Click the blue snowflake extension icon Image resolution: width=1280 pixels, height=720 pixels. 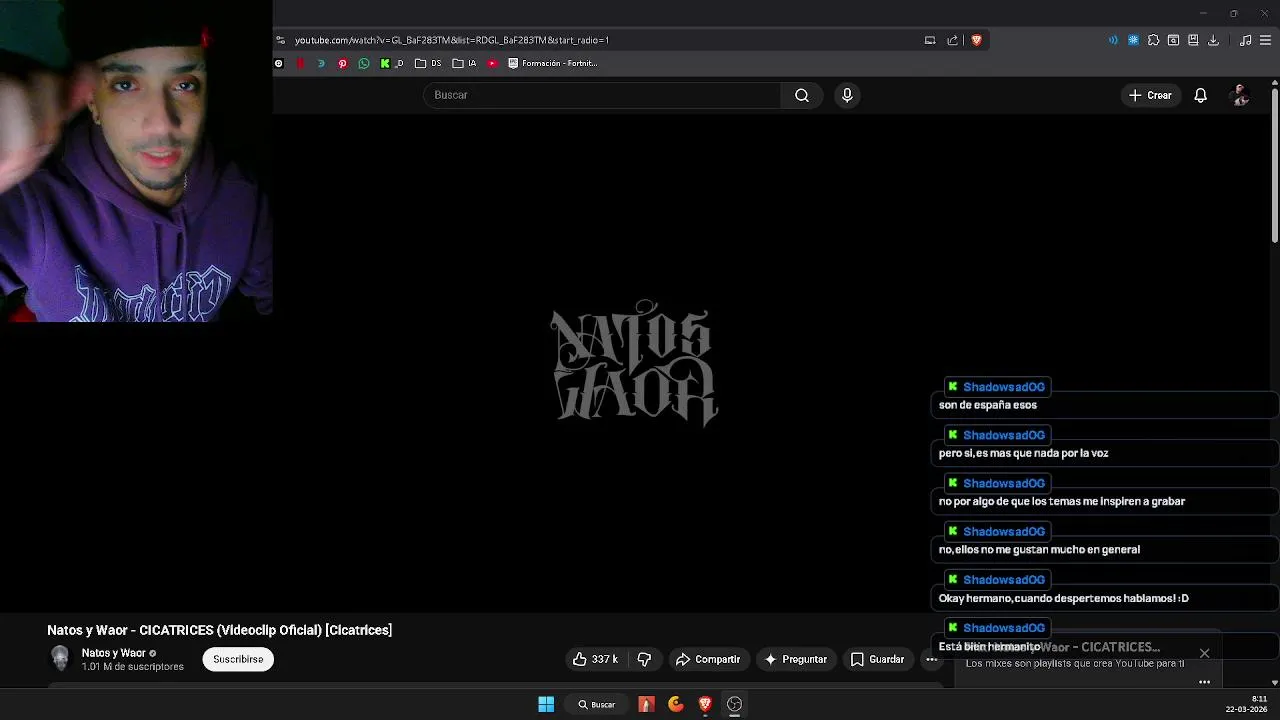[1133, 40]
